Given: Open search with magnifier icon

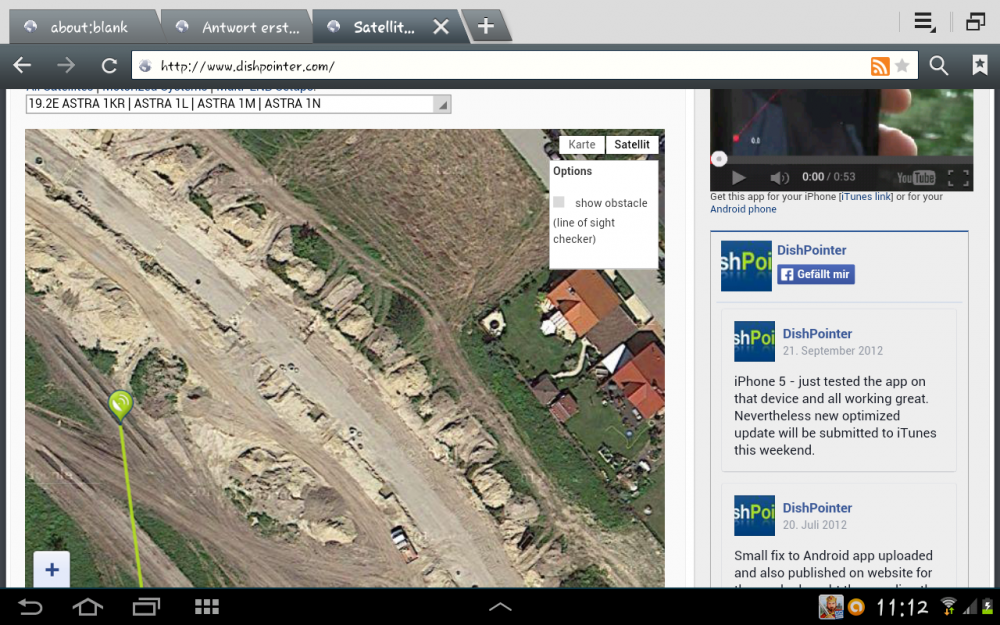Looking at the screenshot, I should click(x=939, y=66).
